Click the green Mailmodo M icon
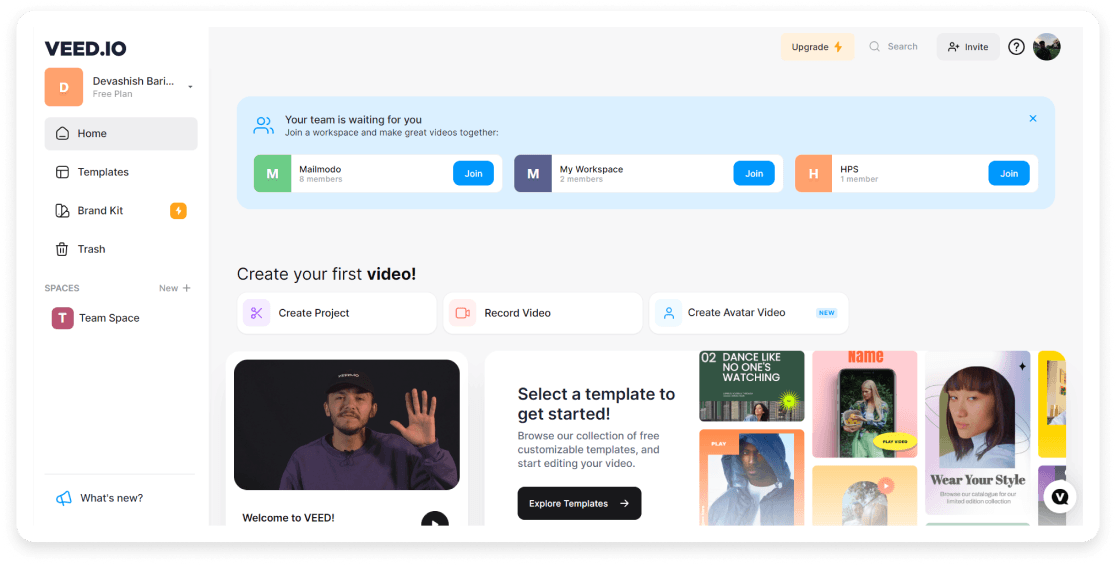The height and width of the screenshot is (565, 1116). coord(273,174)
